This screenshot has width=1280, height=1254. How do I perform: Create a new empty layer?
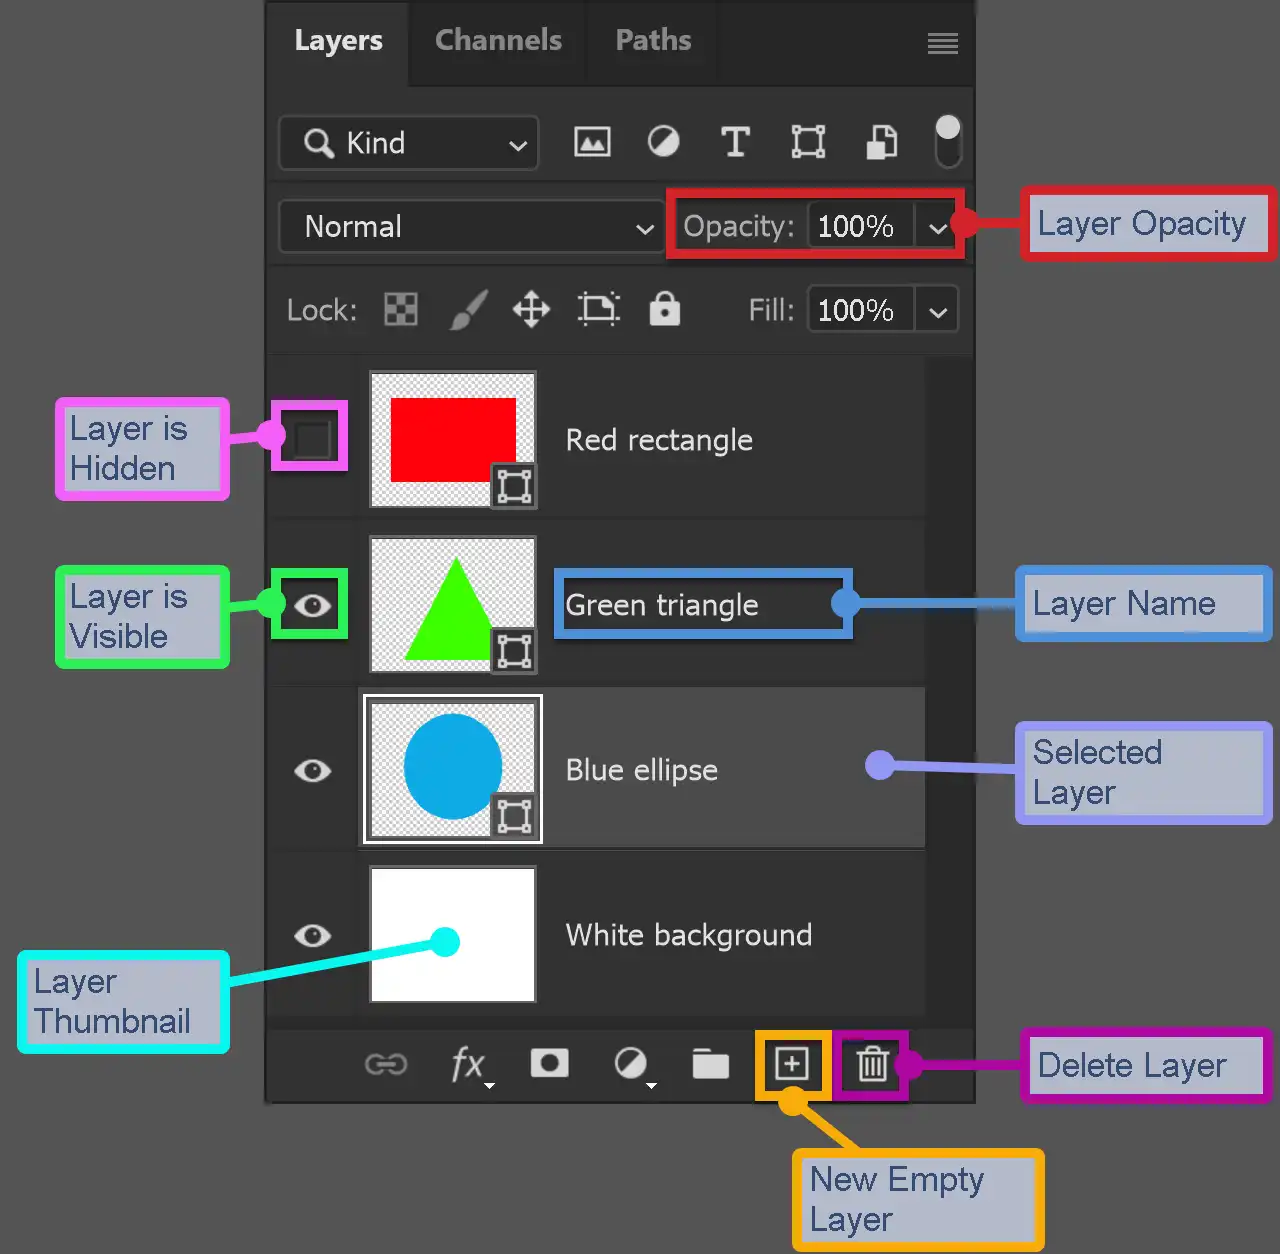point(791,1064)
